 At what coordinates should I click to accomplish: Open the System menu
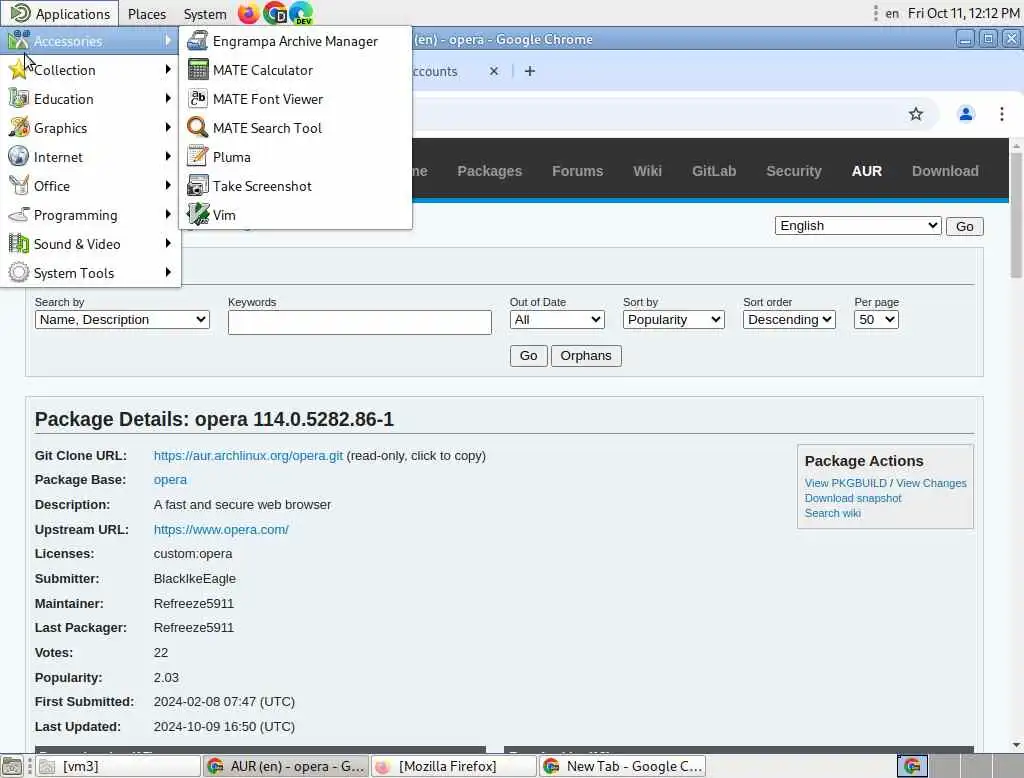[204, 14]
